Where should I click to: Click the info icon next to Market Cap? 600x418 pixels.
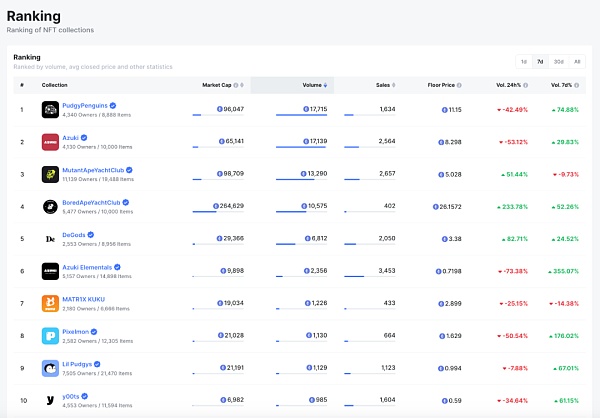(x=235, y=85)
